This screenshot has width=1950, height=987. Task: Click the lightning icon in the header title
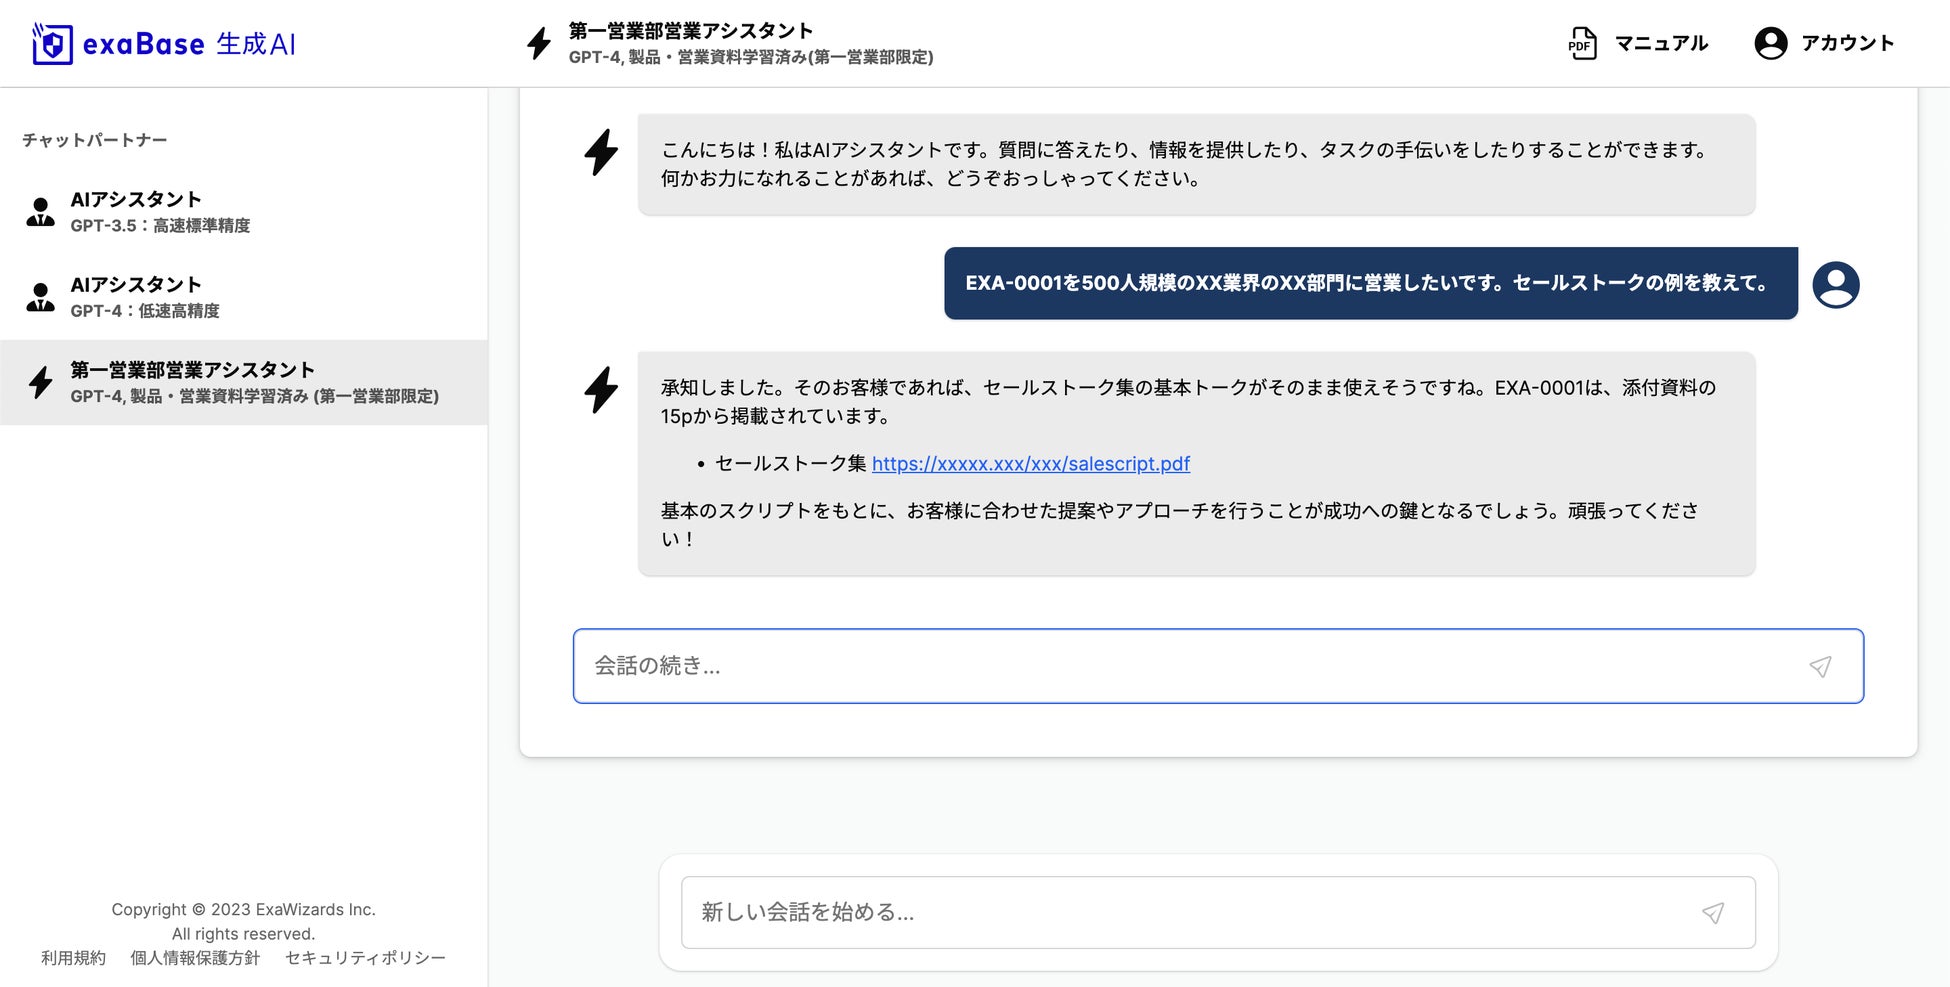click(539, 44)
